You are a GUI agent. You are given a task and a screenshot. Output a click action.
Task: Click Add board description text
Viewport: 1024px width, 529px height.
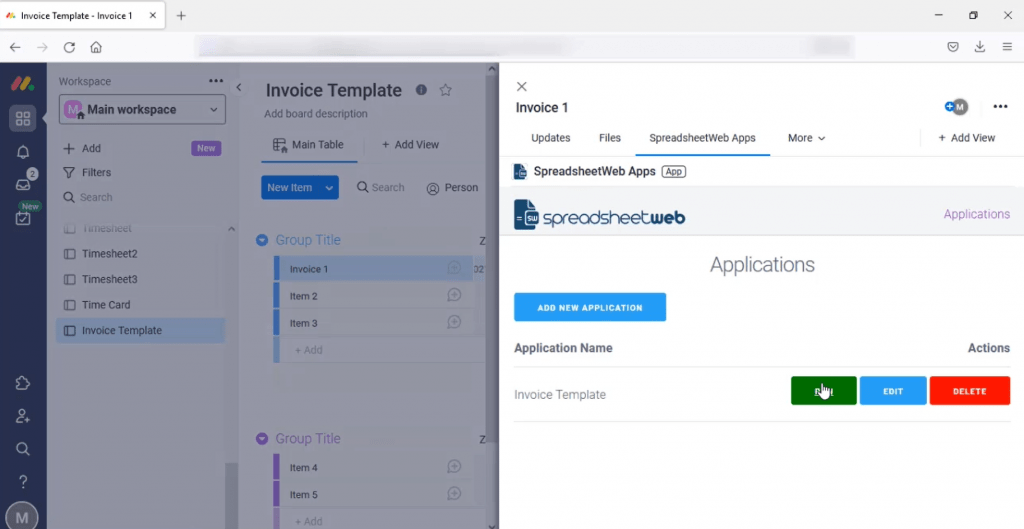pyautogui.click(x=316, y=114)
